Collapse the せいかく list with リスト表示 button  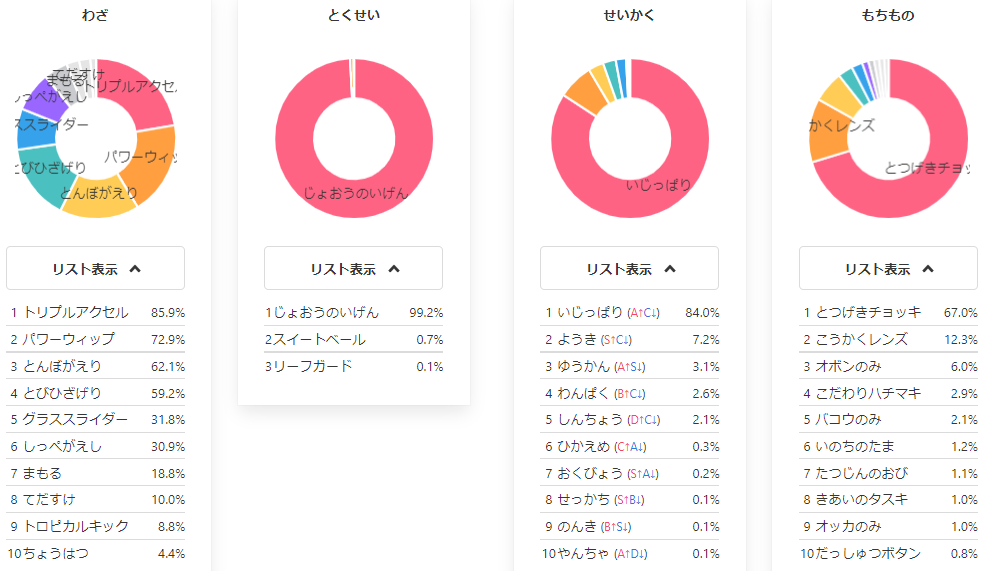(x=629, y=268)
